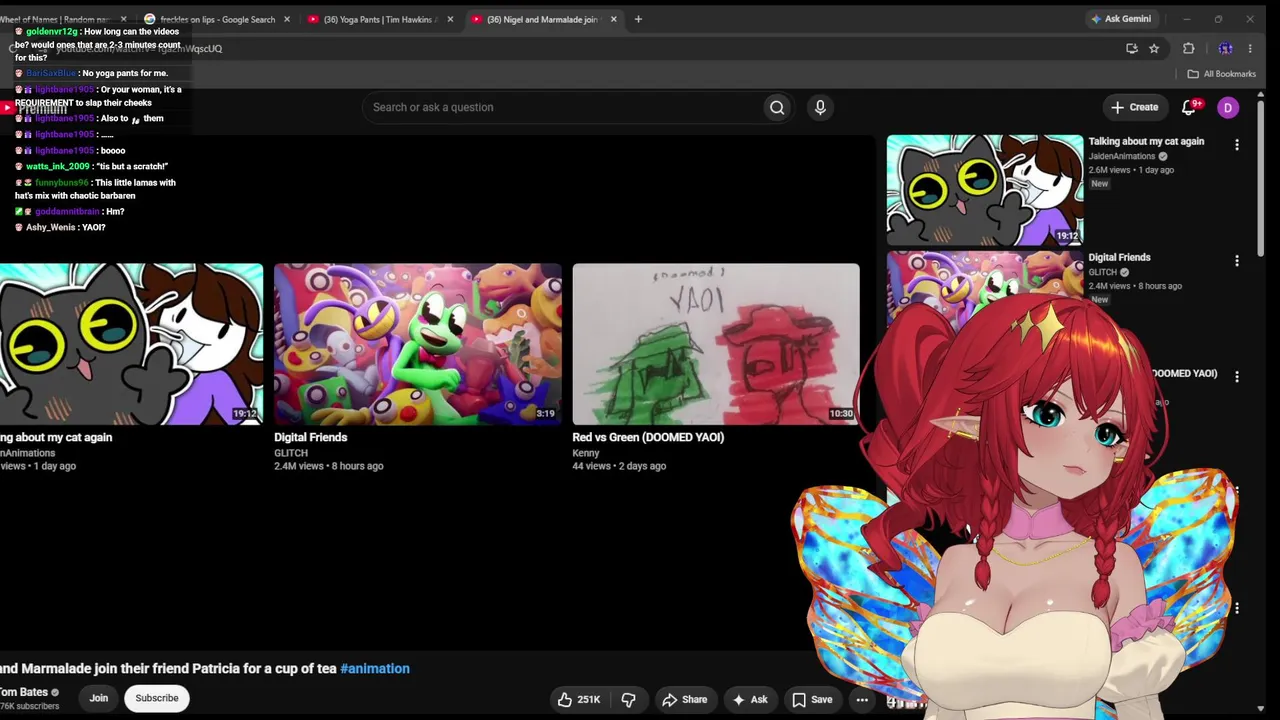Select the Nigel and Marmalade tab
This screenshot has width=1280, height=720.
(x=543, y=19)
